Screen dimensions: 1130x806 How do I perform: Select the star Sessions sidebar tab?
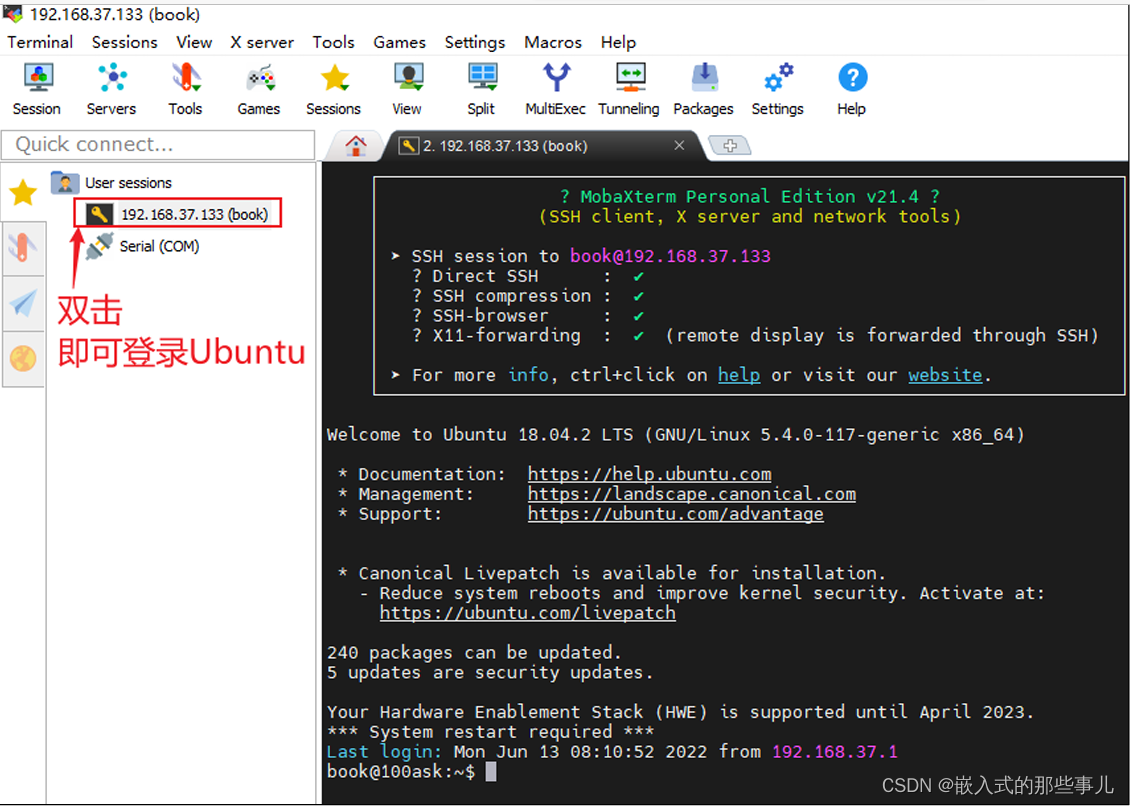click(x=23, y=193)
